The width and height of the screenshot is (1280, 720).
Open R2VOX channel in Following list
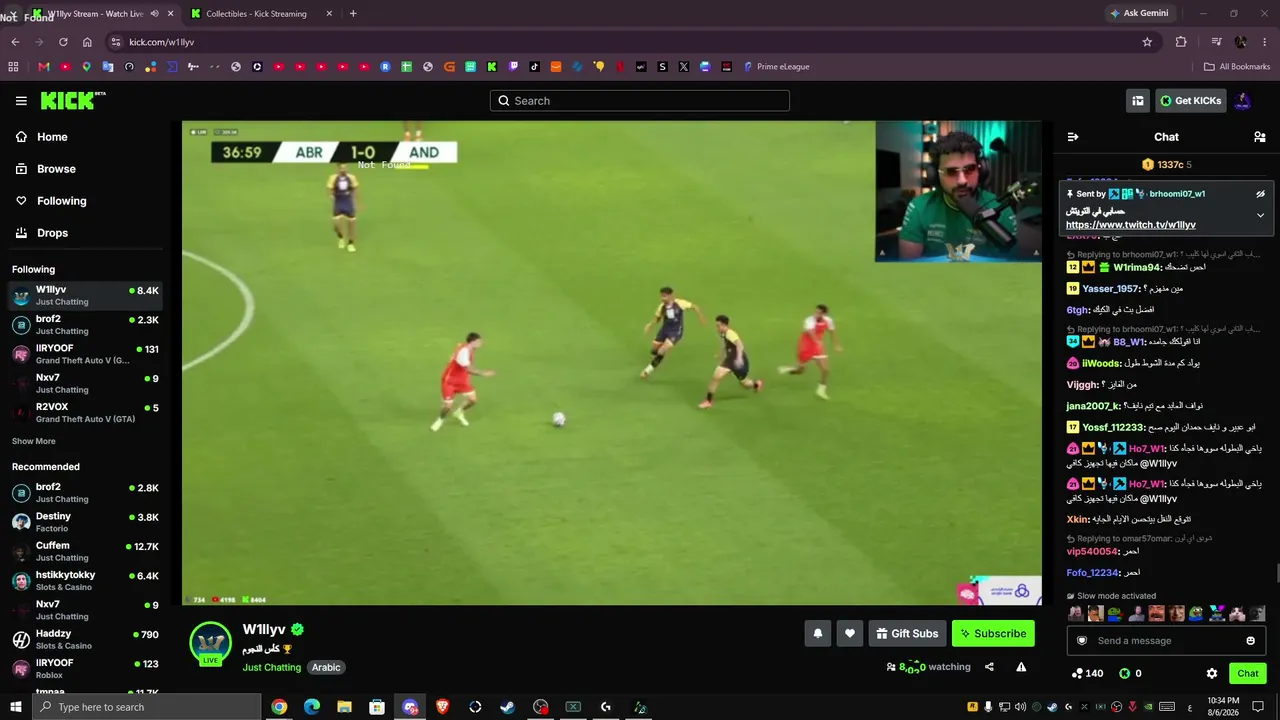[84, 413]
